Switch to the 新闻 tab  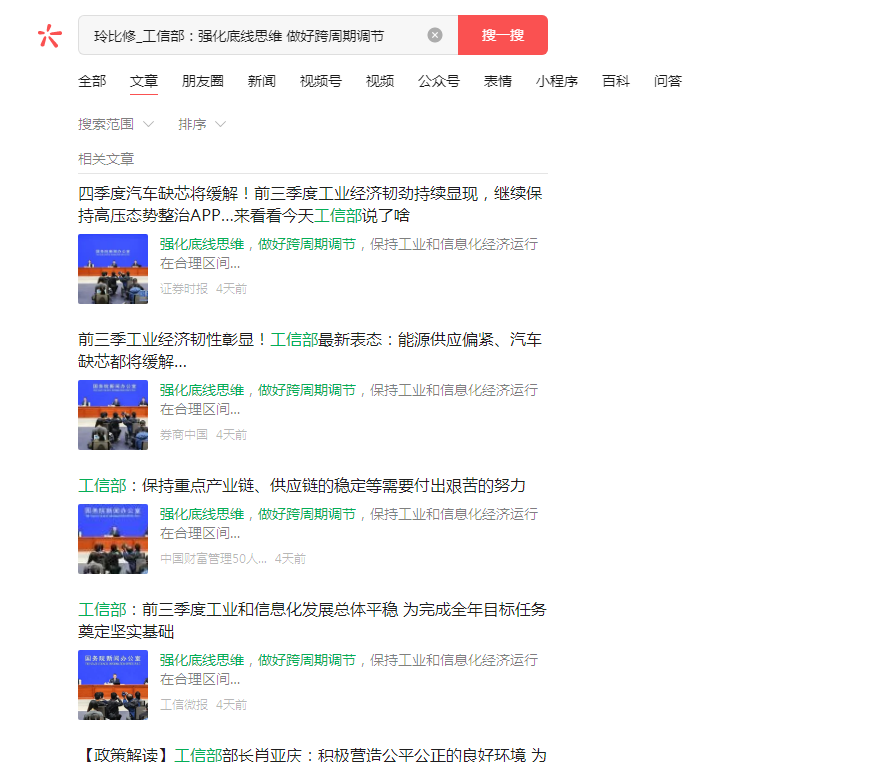pos(262,81)
